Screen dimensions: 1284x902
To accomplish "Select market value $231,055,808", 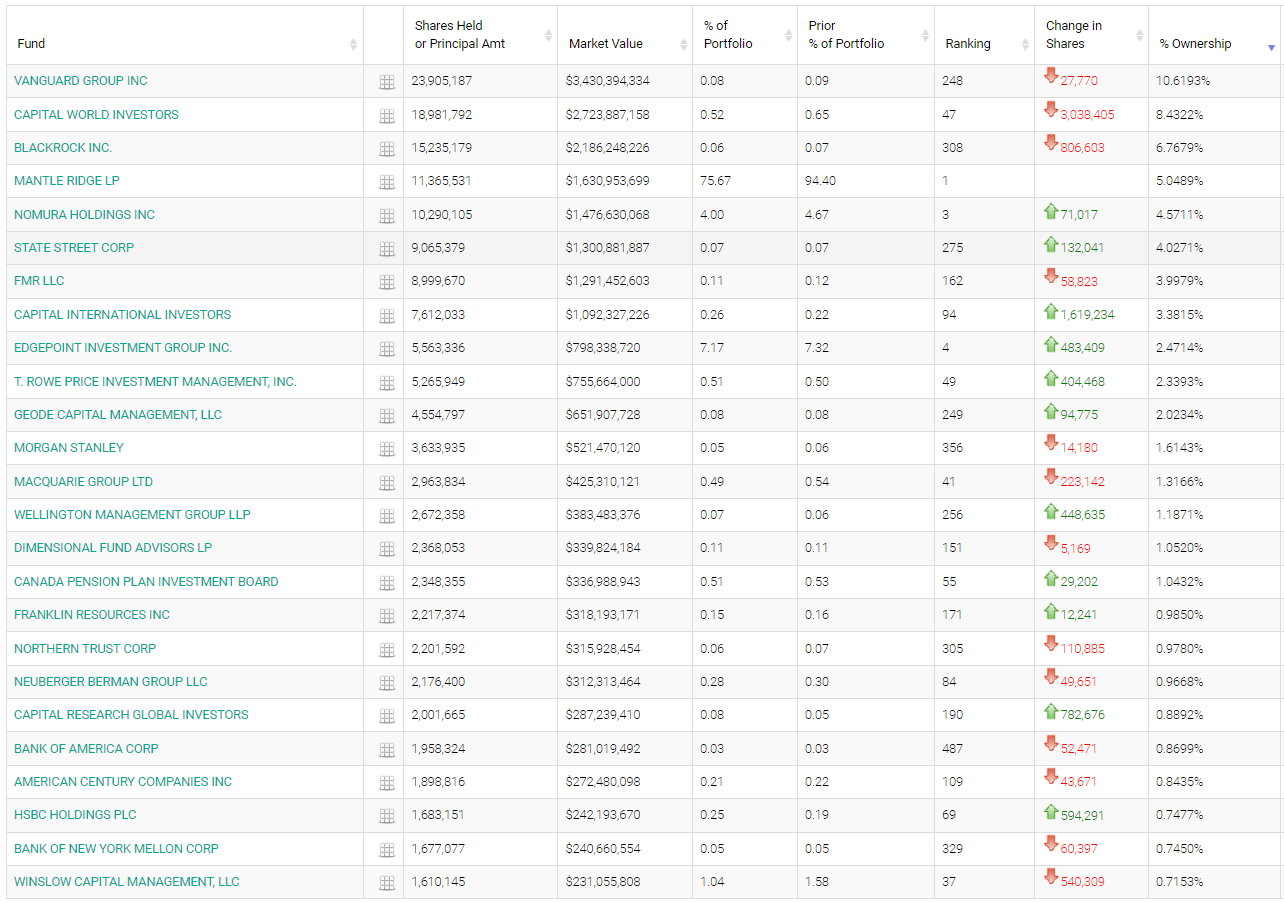I will click(x=603, y=882).
